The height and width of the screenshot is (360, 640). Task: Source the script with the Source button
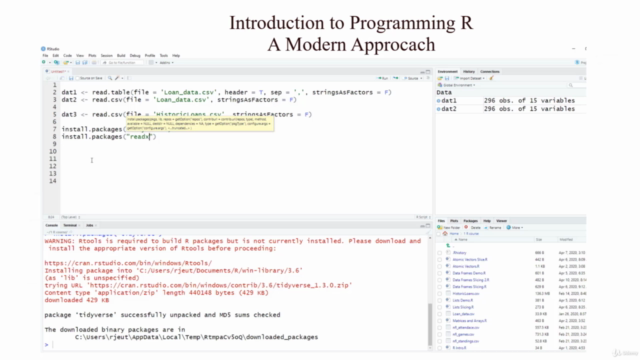(411, 78)
